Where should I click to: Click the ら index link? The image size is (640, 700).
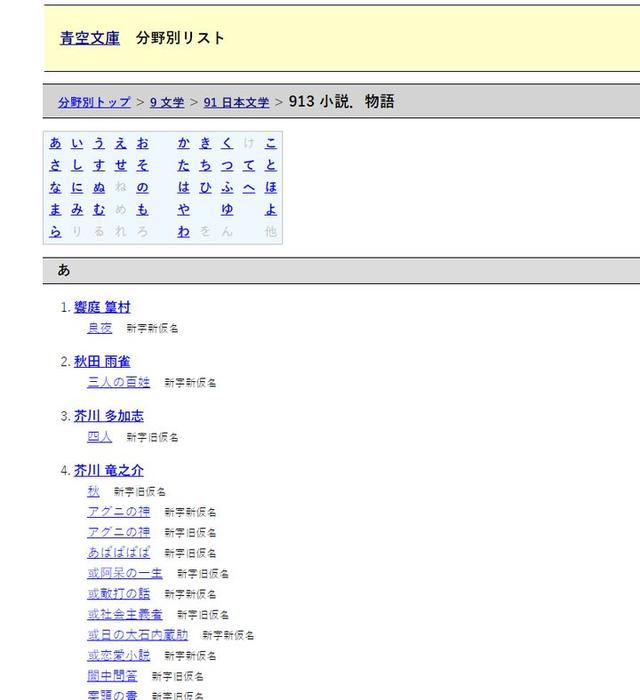(x=55, y=231)
